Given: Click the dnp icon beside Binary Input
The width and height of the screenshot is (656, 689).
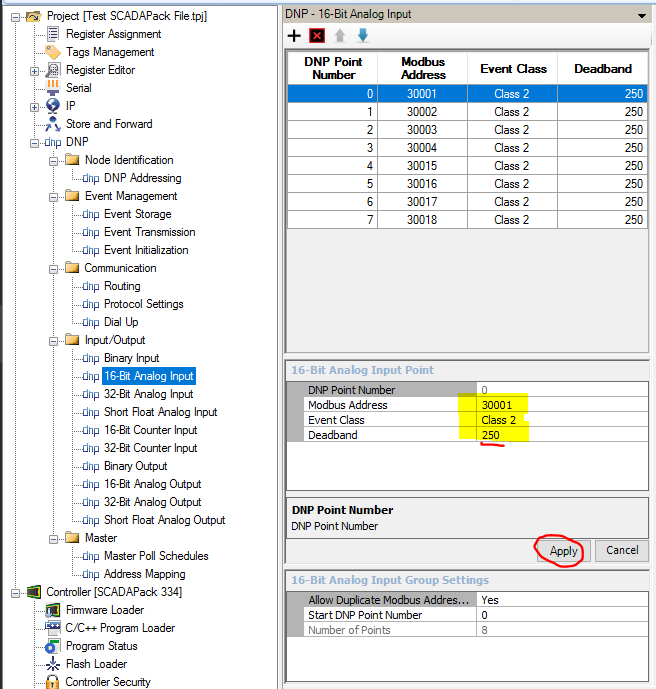Looking at the screenshot, I should (x=91, y=359).
